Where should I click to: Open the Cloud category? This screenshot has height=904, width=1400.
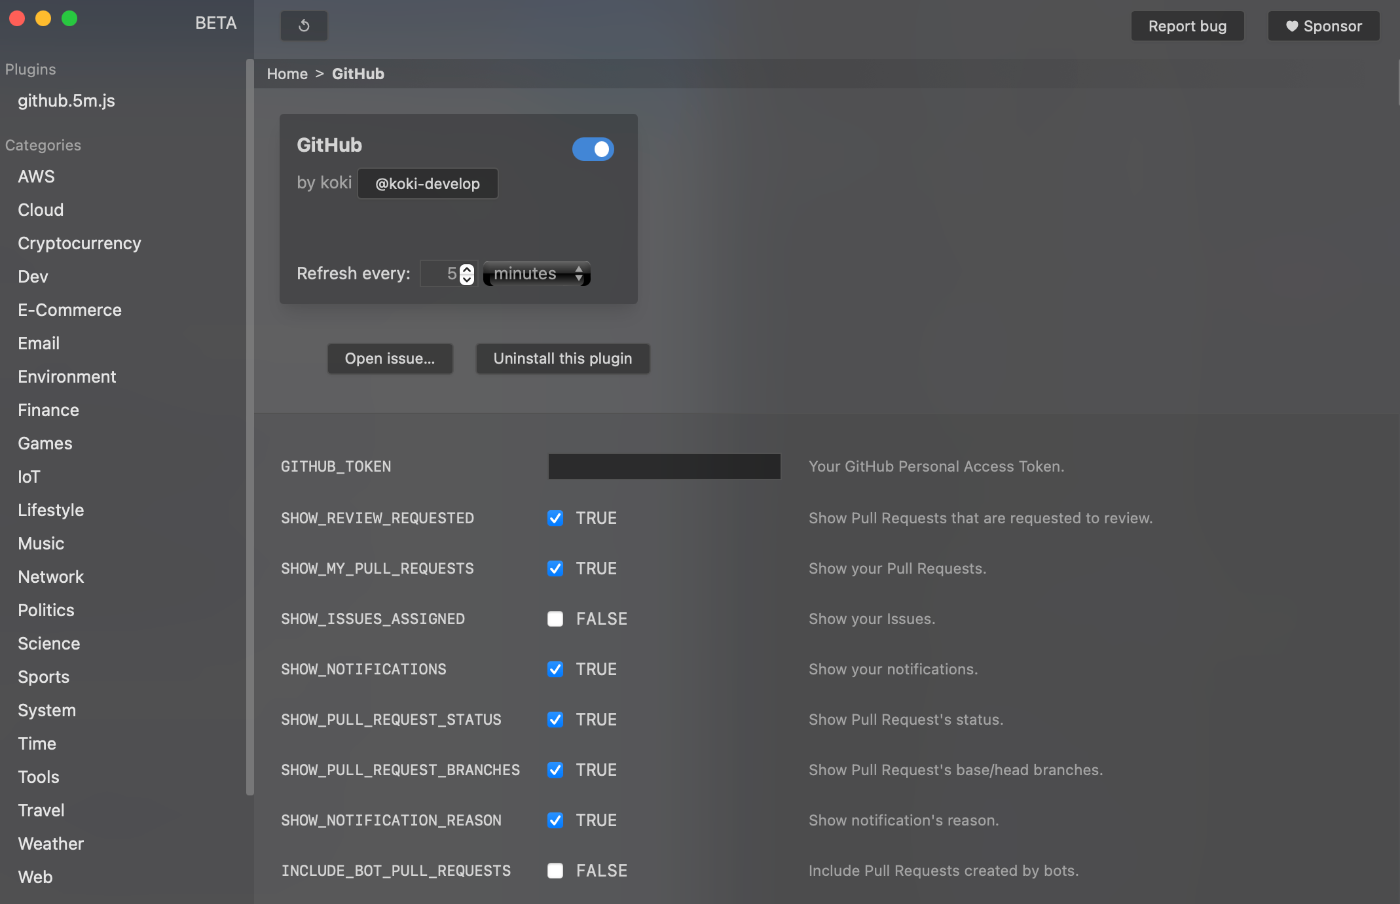pyautogui.click(x=41, y=210)
